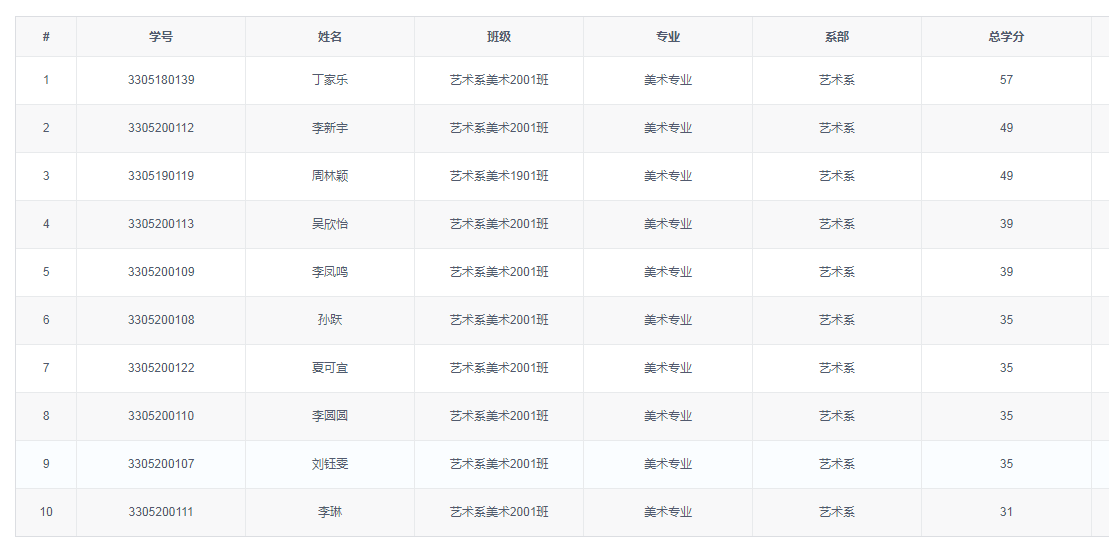Screen dimensions: 1109x548
Task: Click the 学号 column header
Action: 161,37
